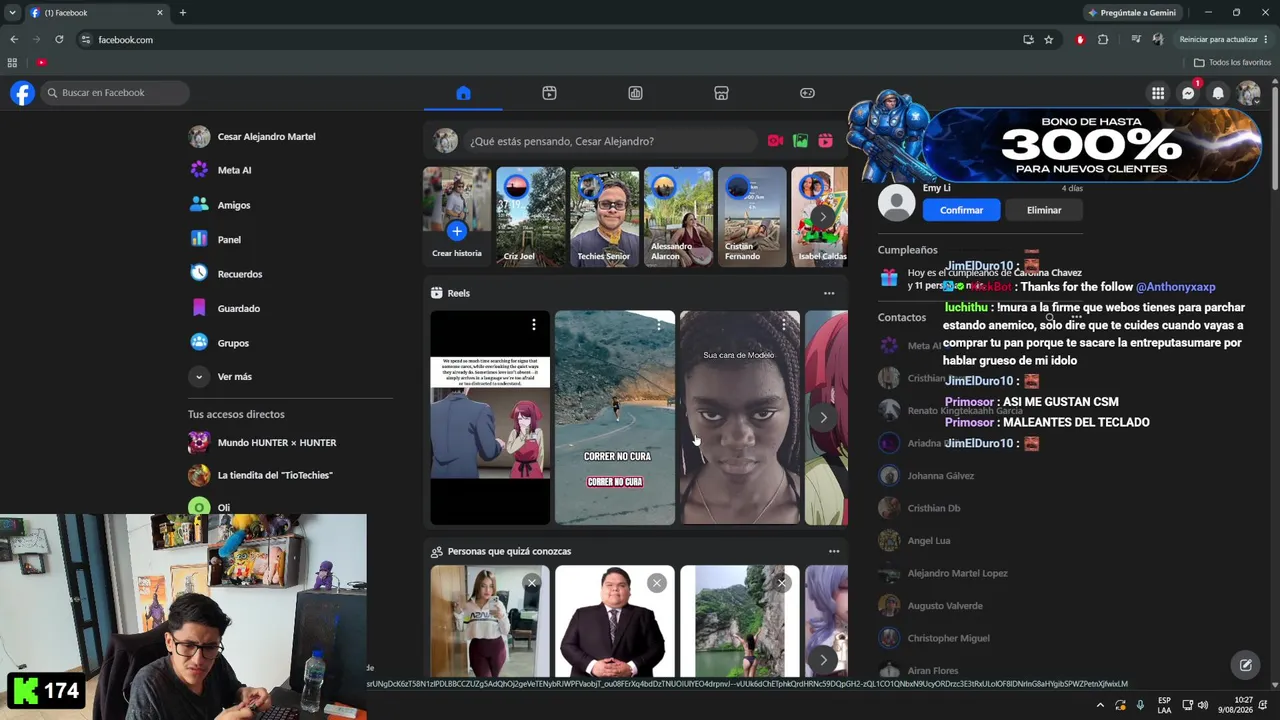
Task: Click the Buscar en Facebook search field
Action: [x=115, y=93]
